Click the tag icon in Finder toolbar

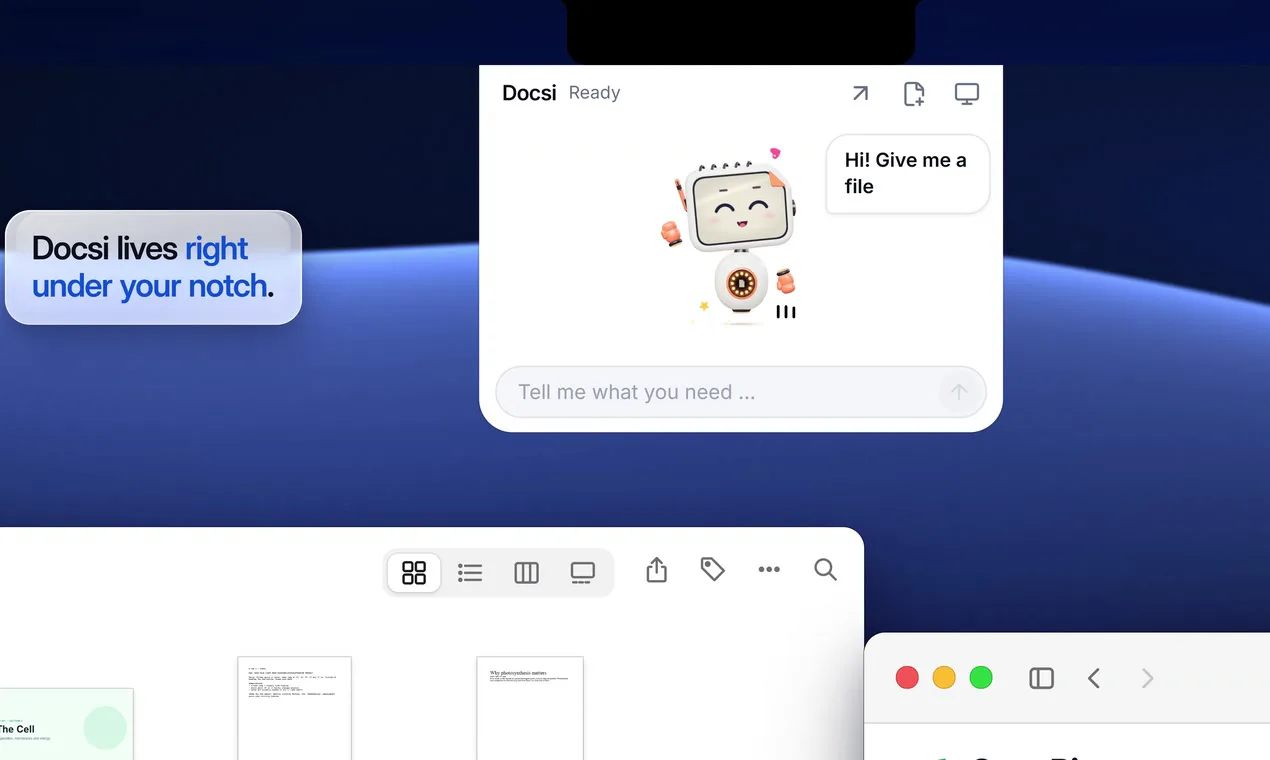point(712,570)
